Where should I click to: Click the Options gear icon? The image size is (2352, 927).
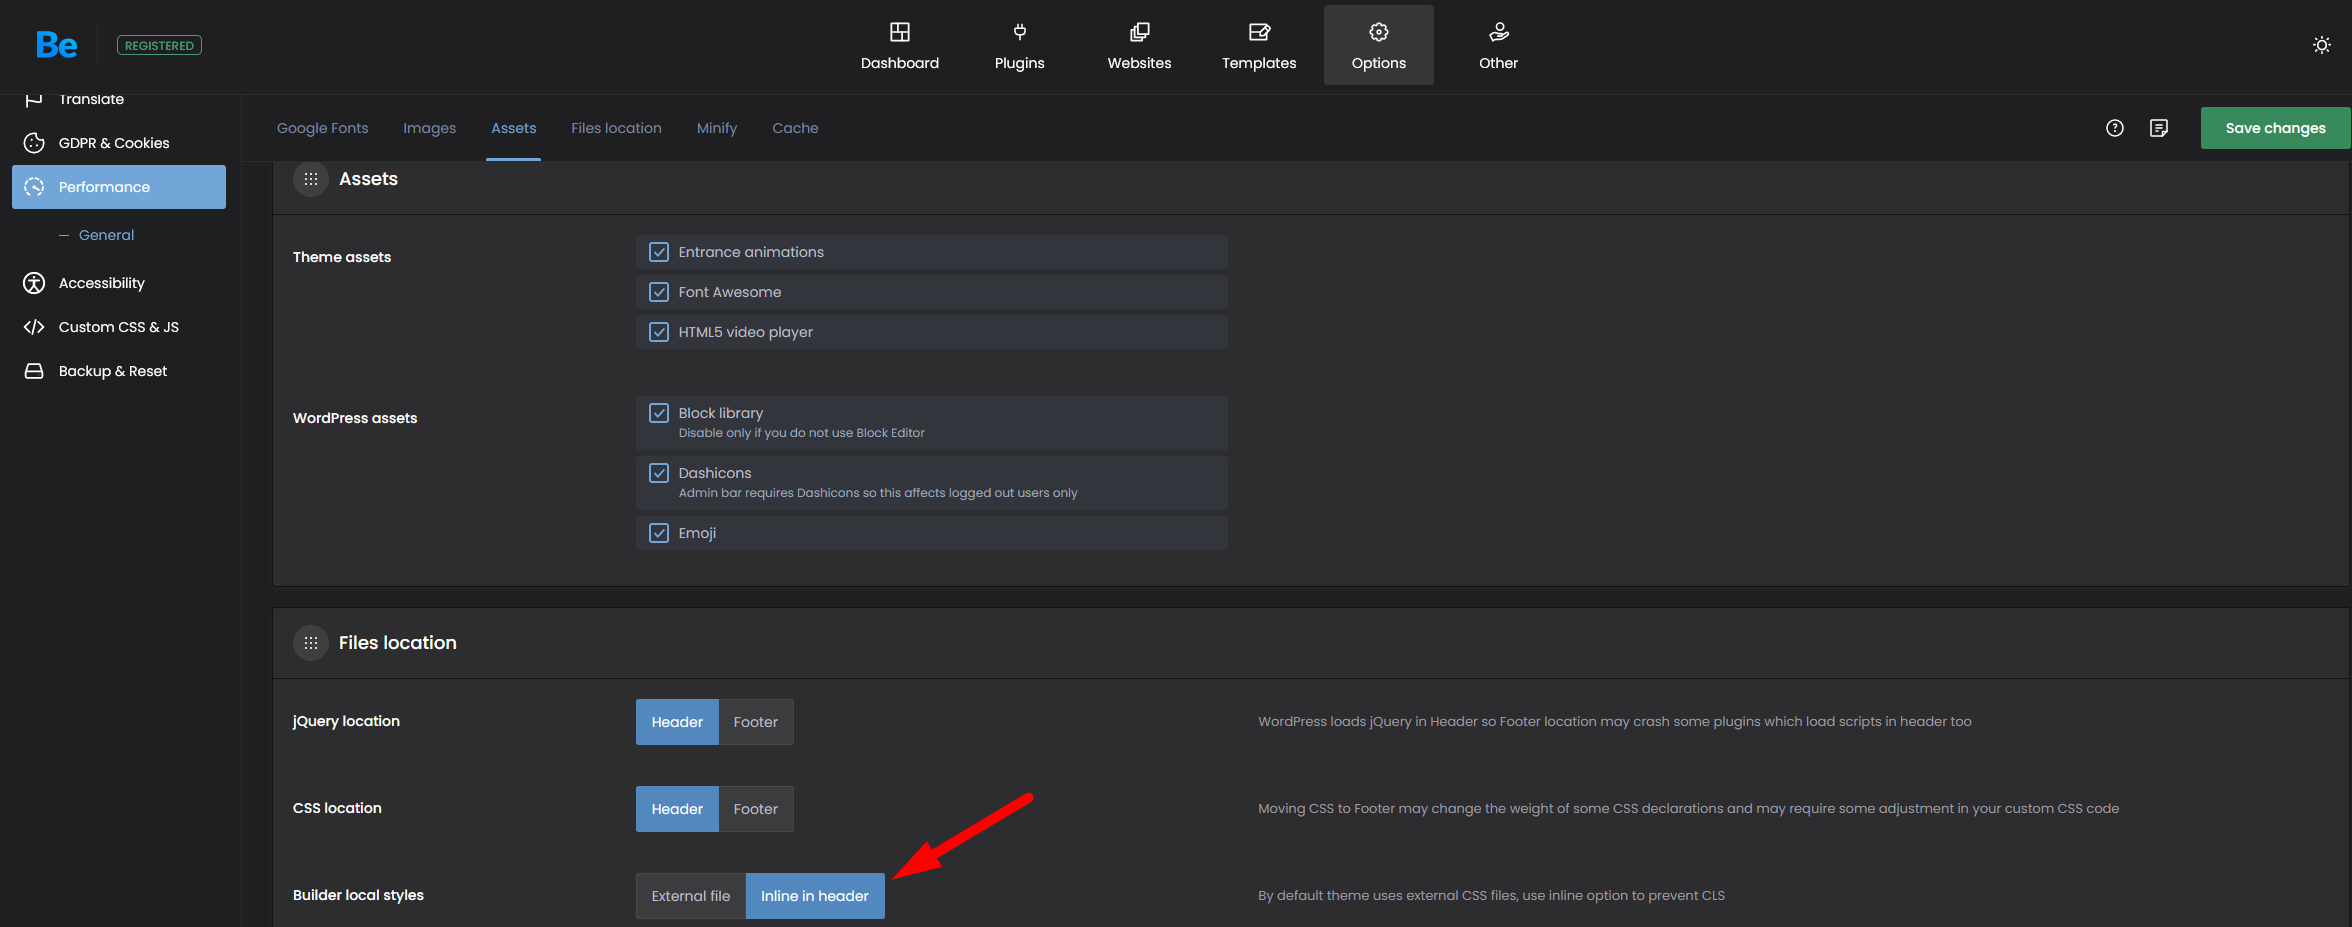tap(1379, 32)
